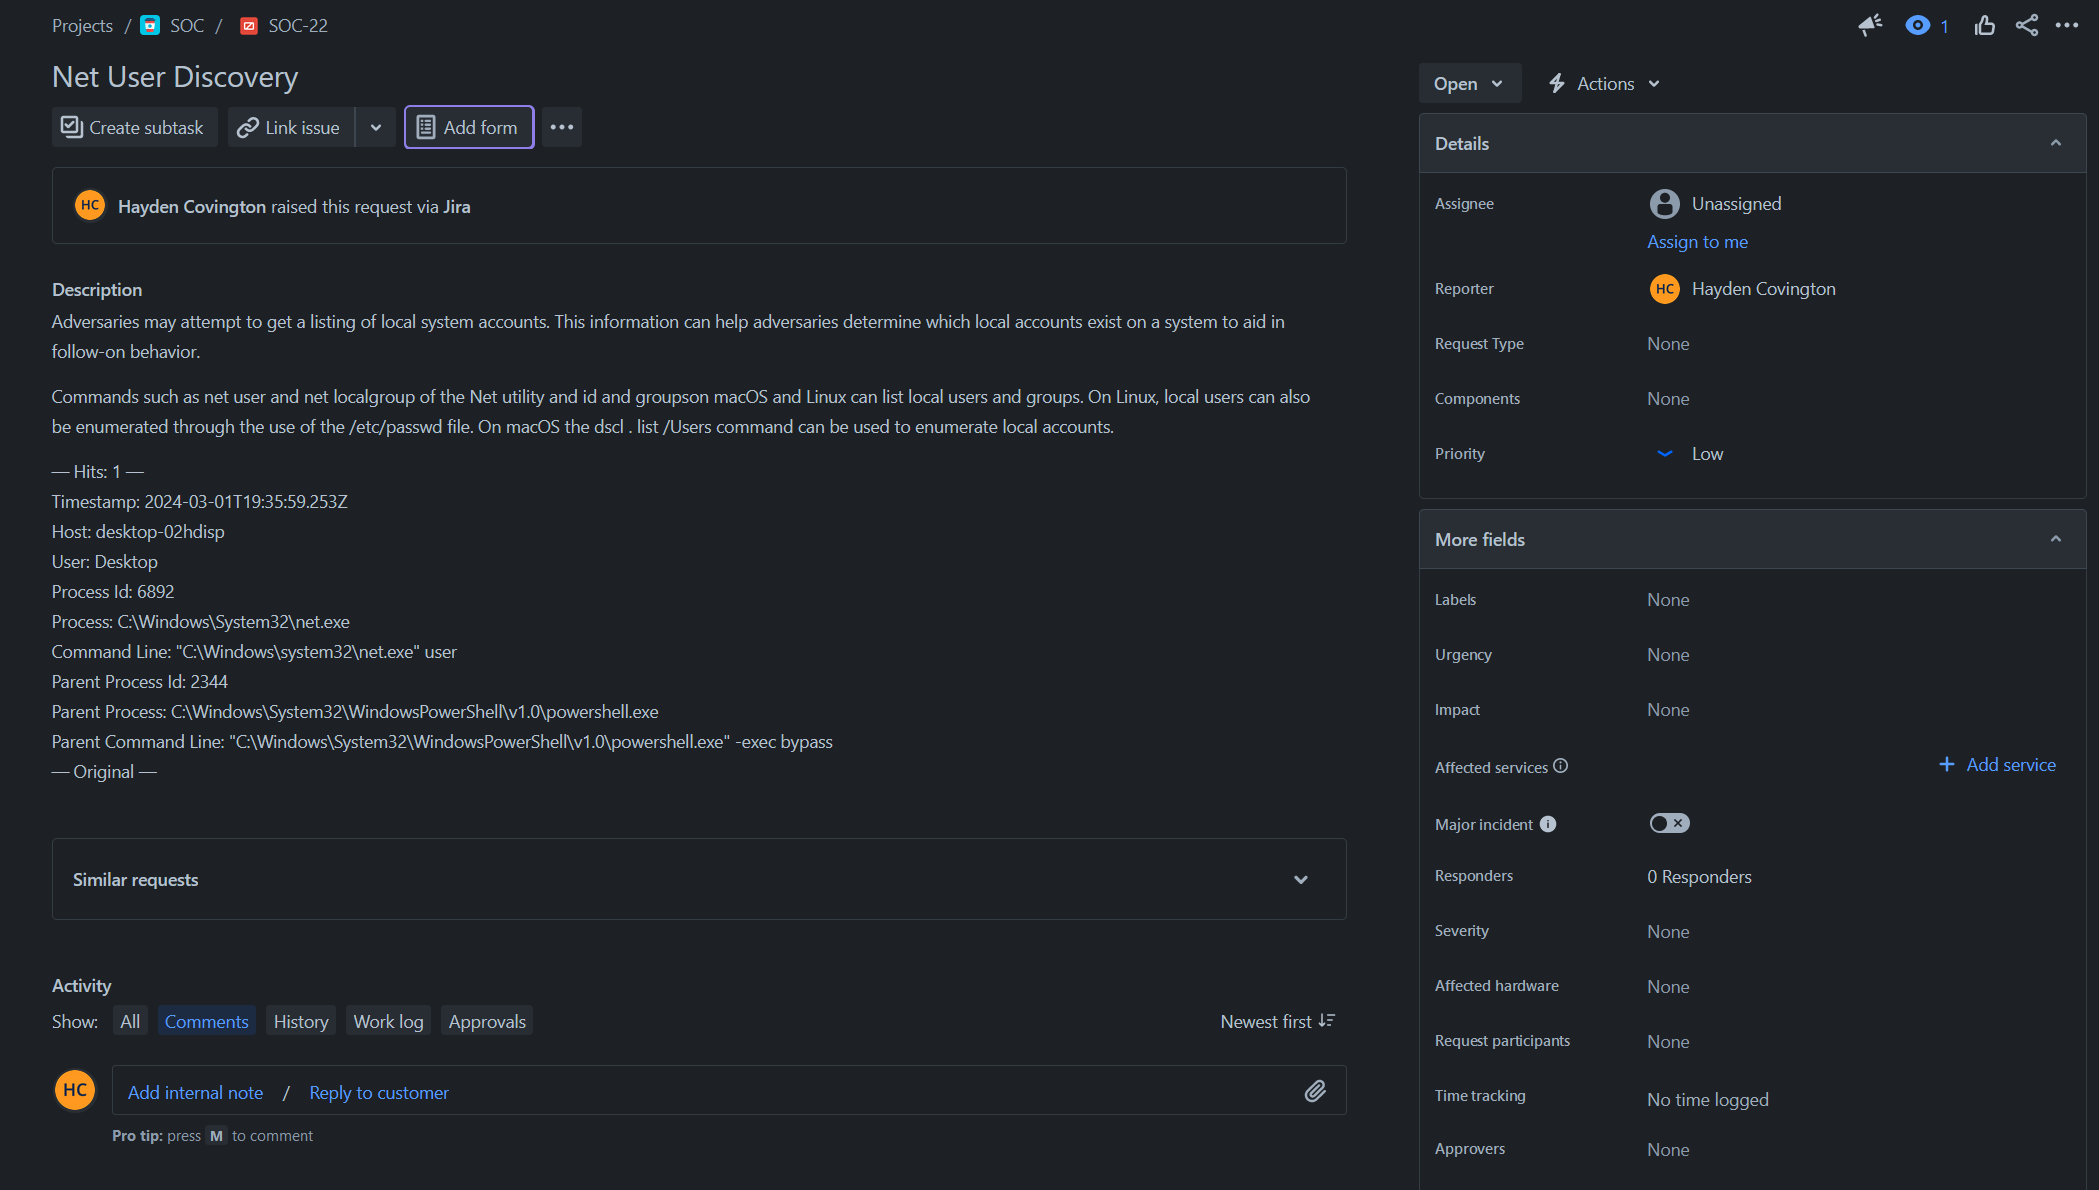Toggle the Major incident switch

[1669, 823]
